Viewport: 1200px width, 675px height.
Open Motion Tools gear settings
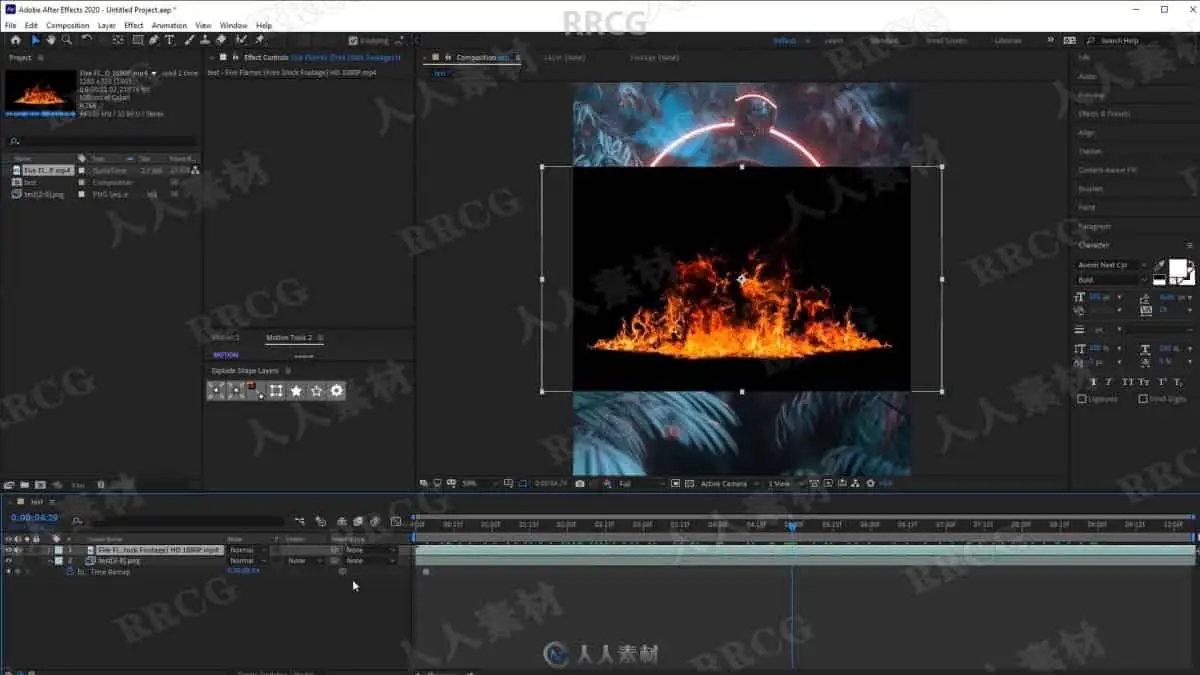(x=337, y=391)
